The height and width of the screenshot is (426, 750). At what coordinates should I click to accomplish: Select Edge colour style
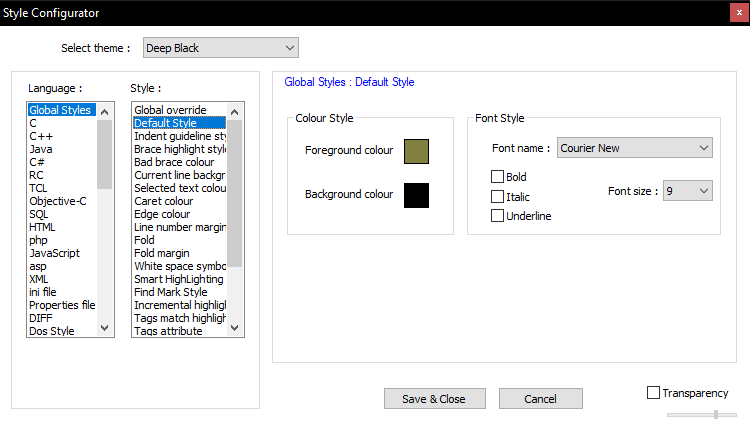pos(179,214)
